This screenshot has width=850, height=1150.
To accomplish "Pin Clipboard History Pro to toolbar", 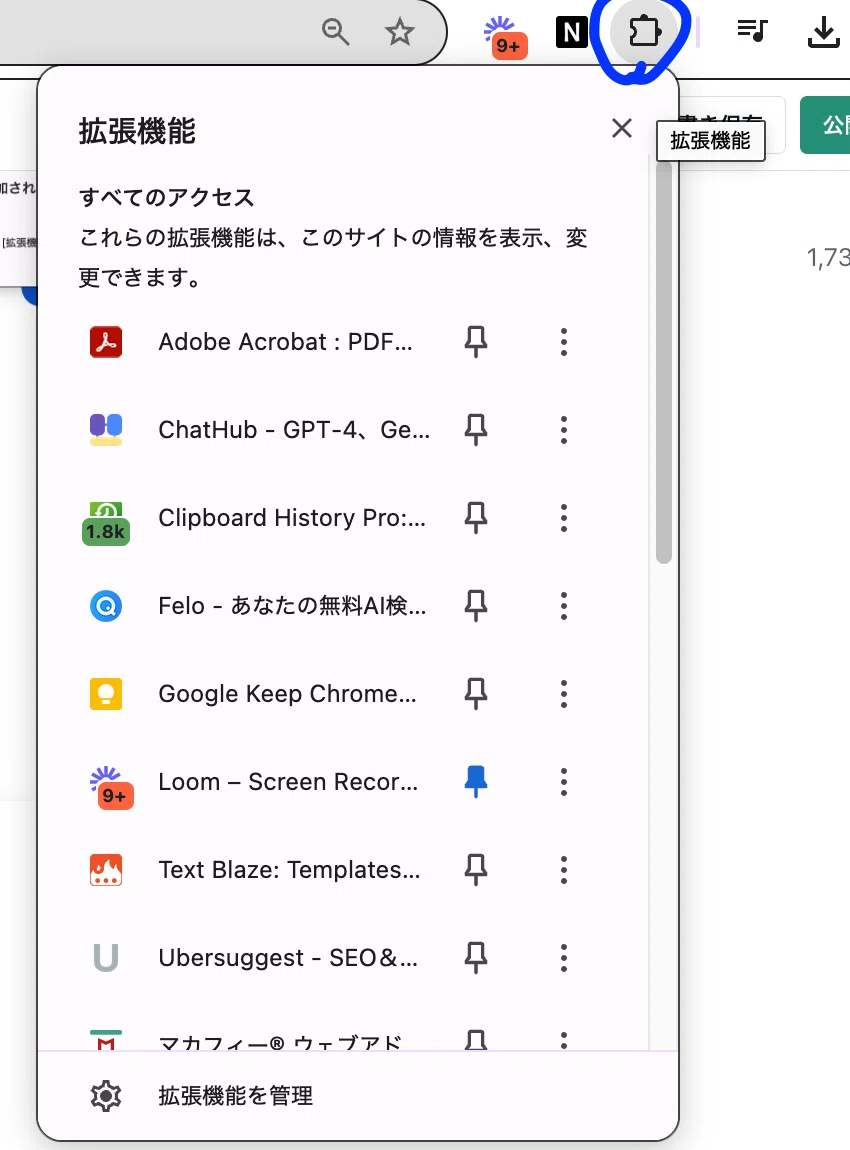I will (x=476, y=518).
